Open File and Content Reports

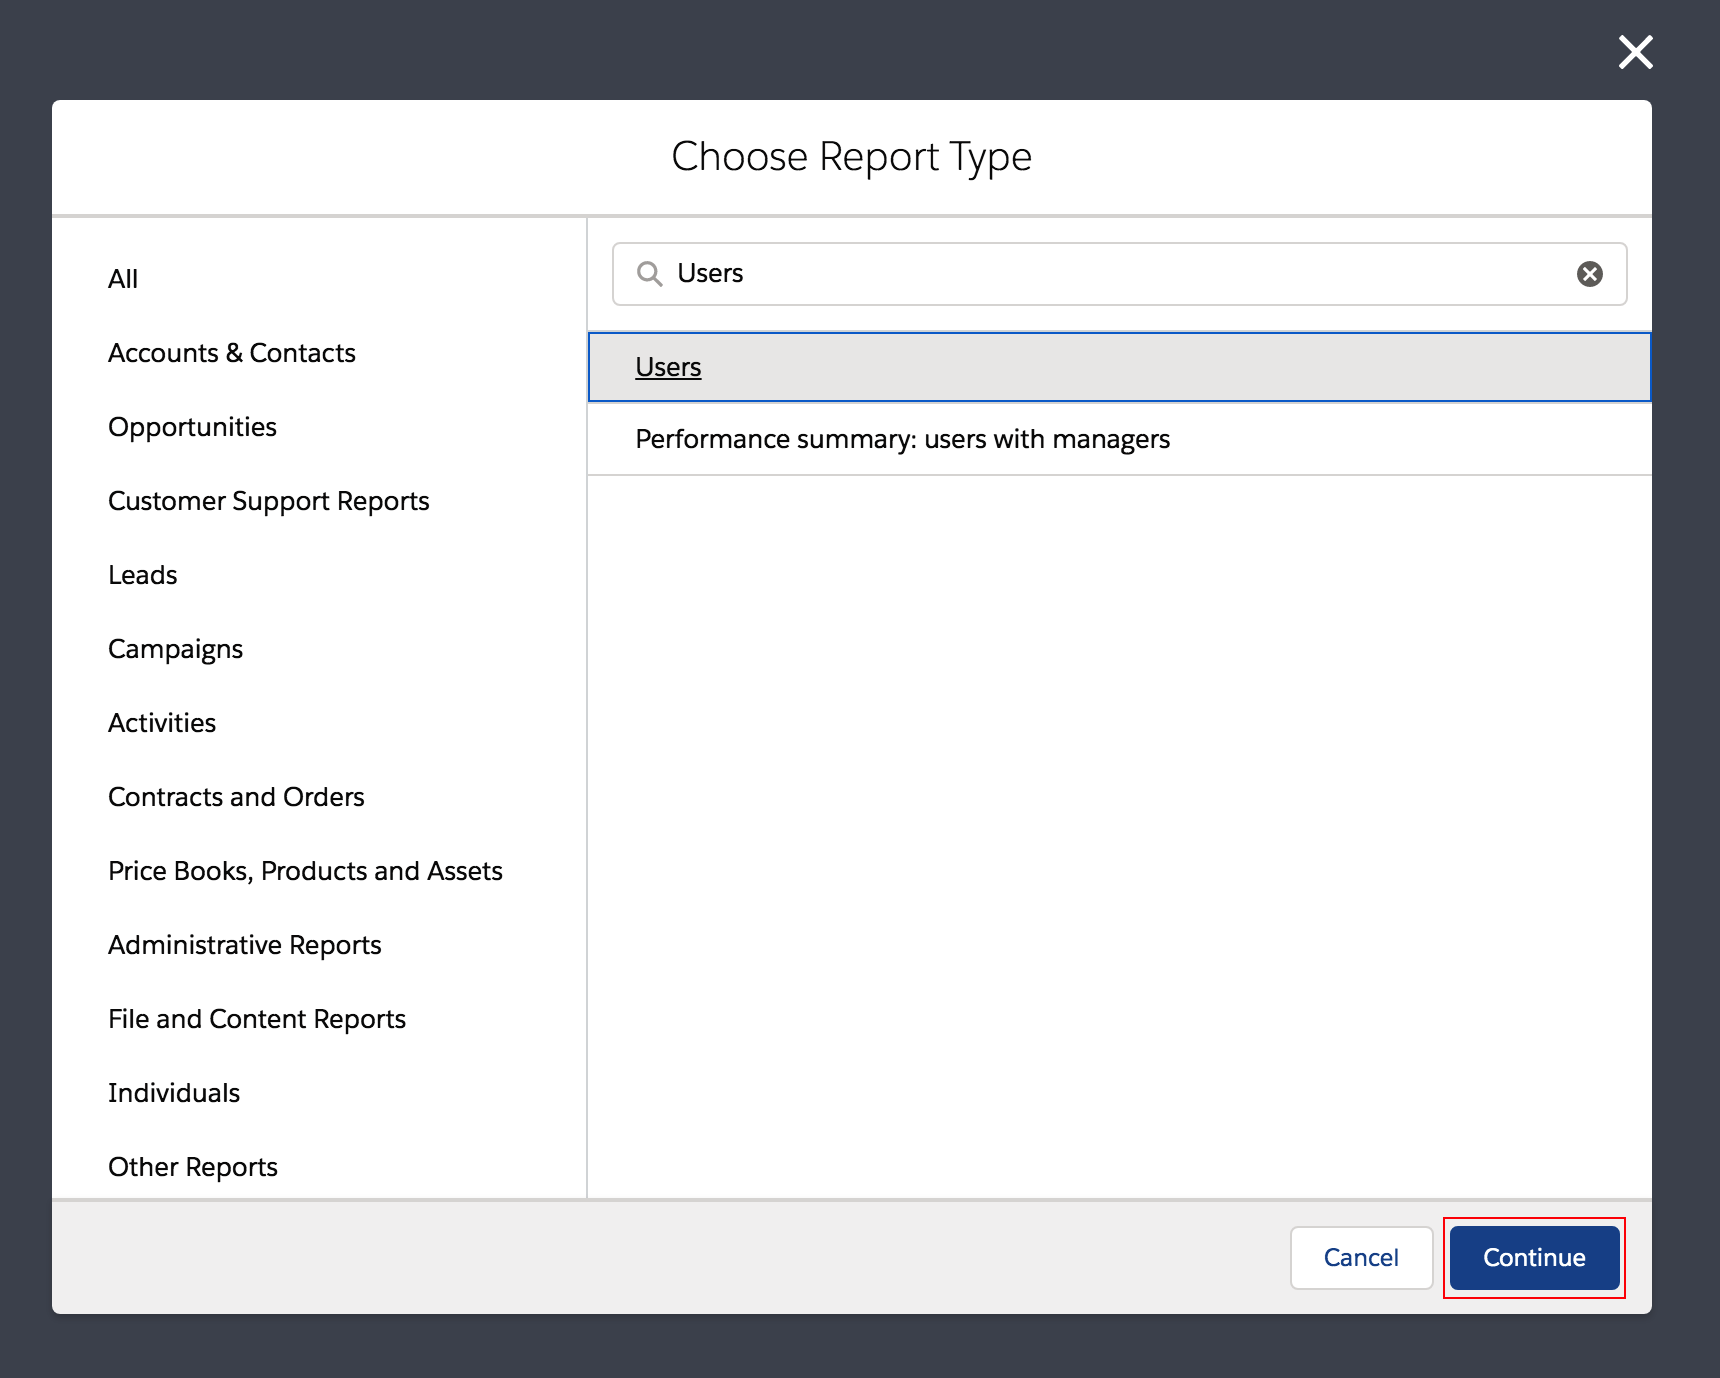point(257,1019)
